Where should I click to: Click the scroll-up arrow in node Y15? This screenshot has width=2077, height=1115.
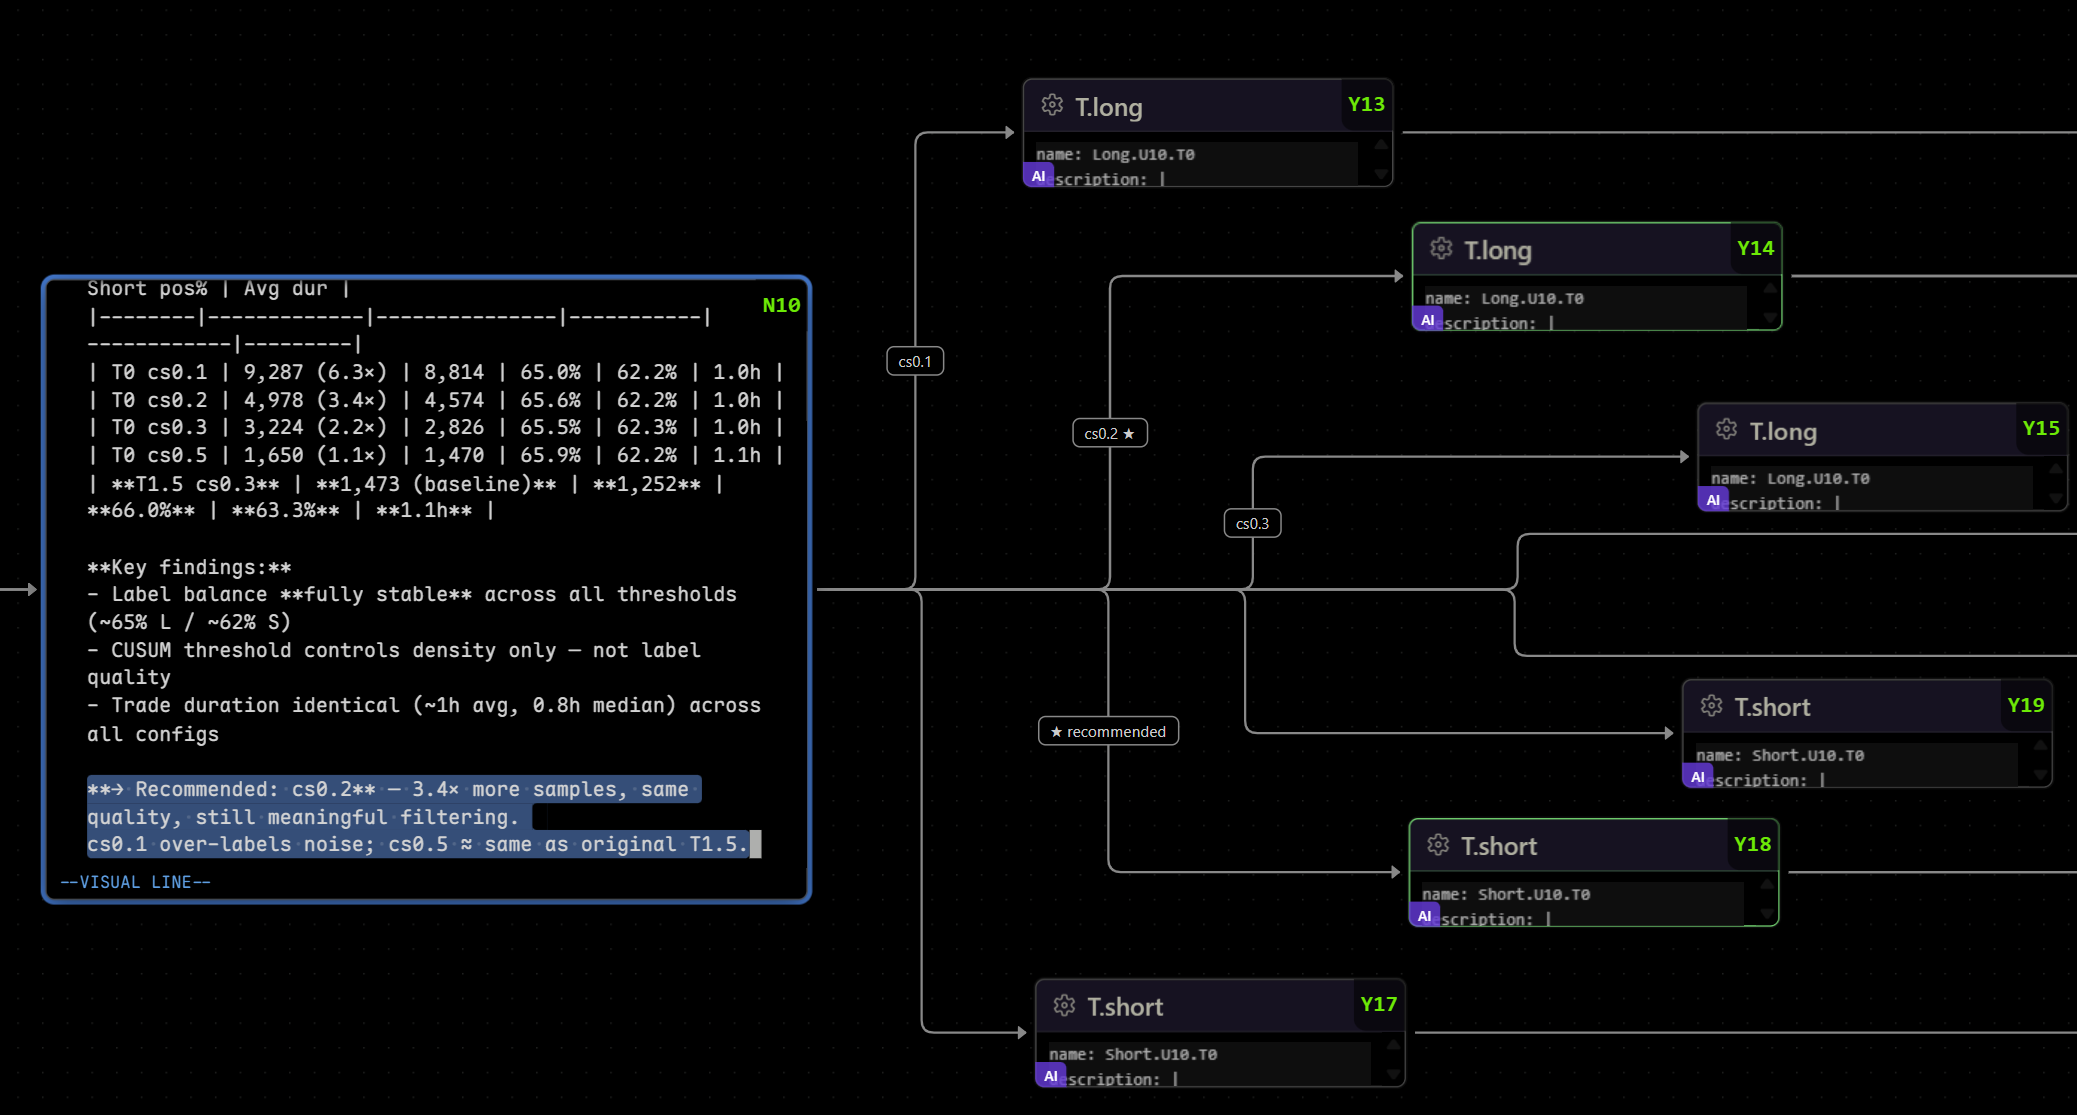2055,468
